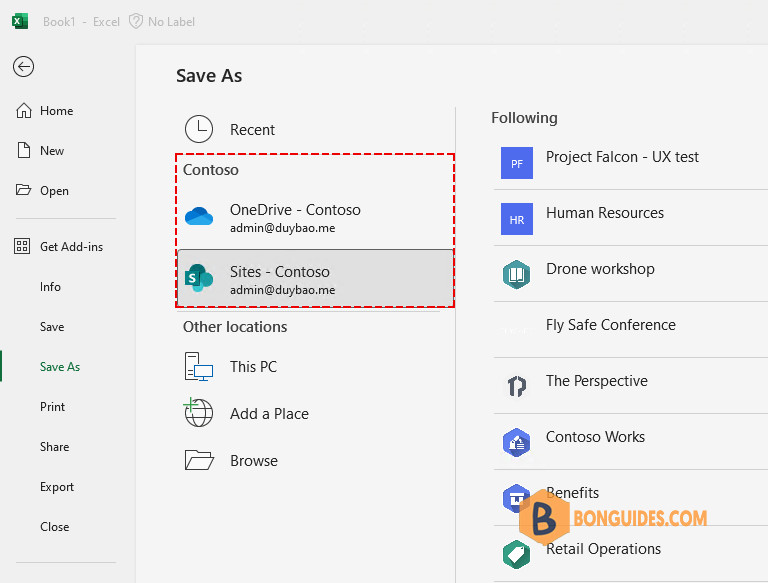The height and width of the screenshot is (583, 768).
Task: Click the Retail Operations tag icon
Action: [516, 555]
